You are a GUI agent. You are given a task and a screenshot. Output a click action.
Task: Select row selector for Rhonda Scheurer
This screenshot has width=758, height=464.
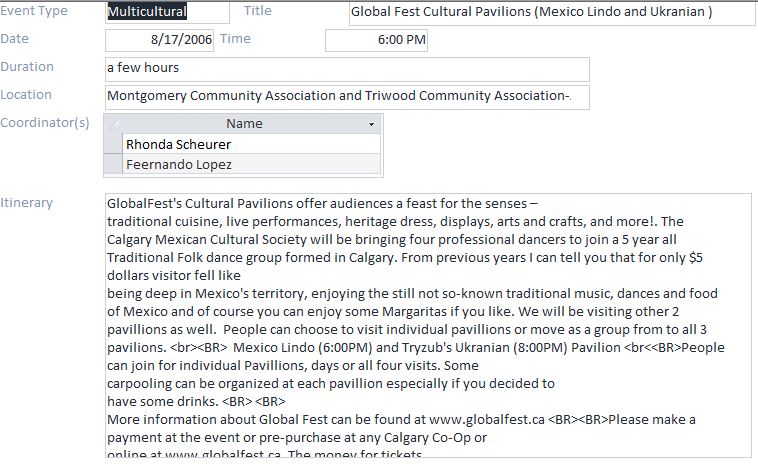pos(113,144)
